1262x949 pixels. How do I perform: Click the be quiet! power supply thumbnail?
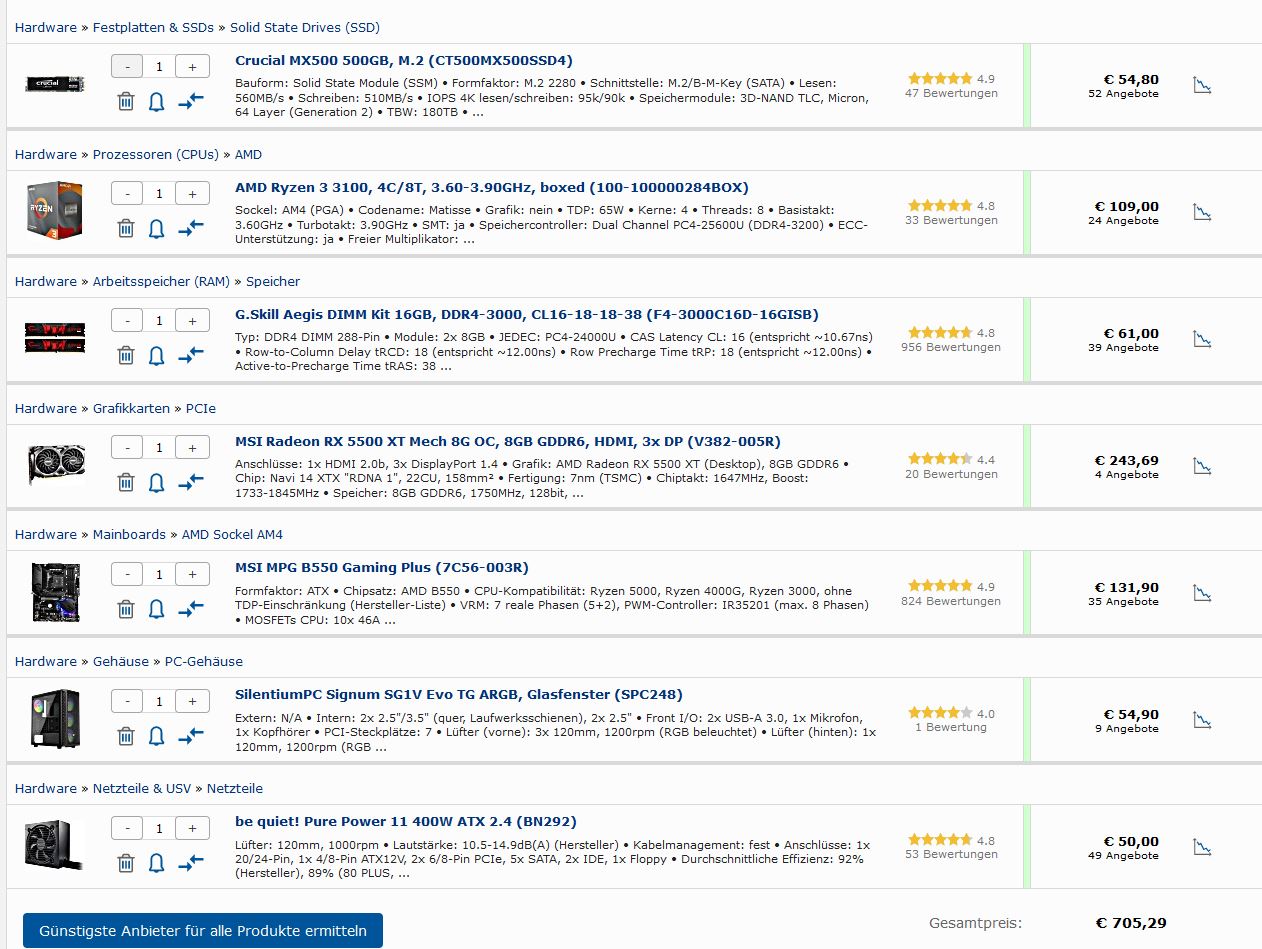click(54, 846)
